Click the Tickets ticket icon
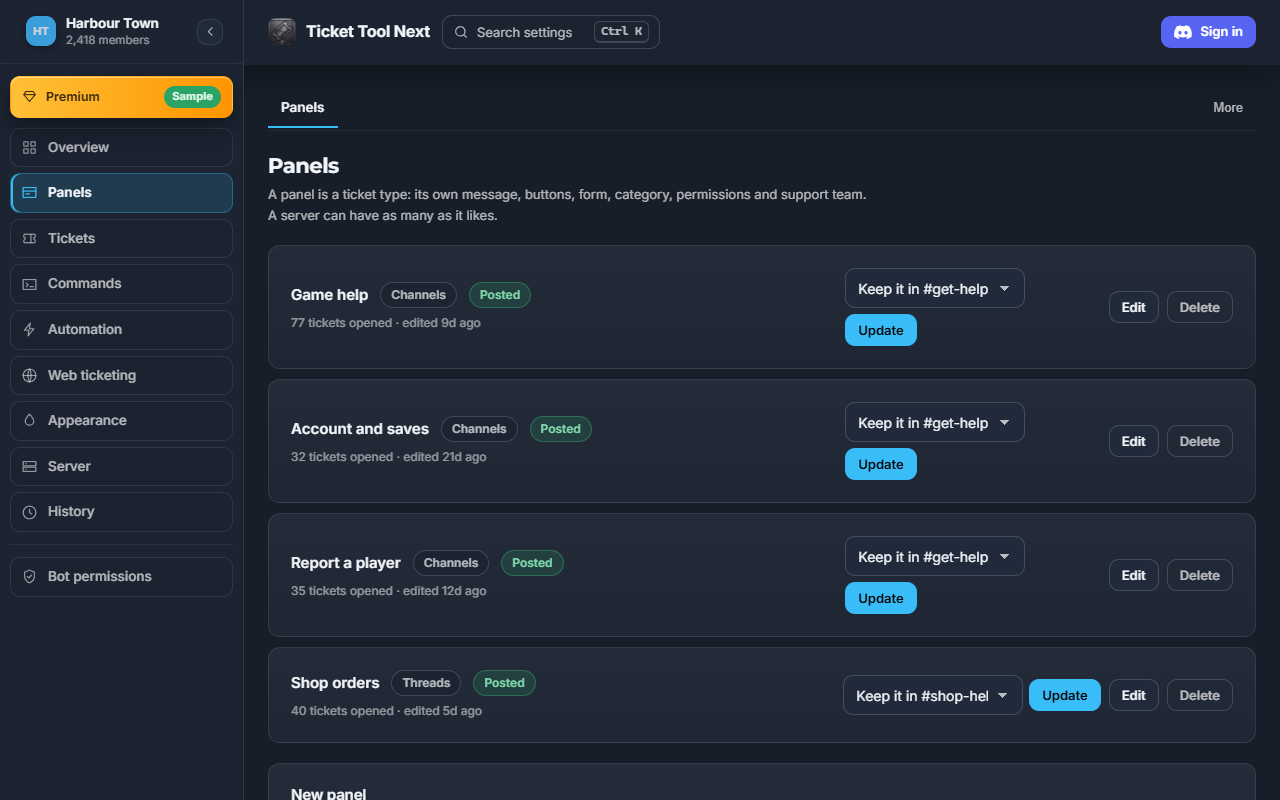 (30, 239)
